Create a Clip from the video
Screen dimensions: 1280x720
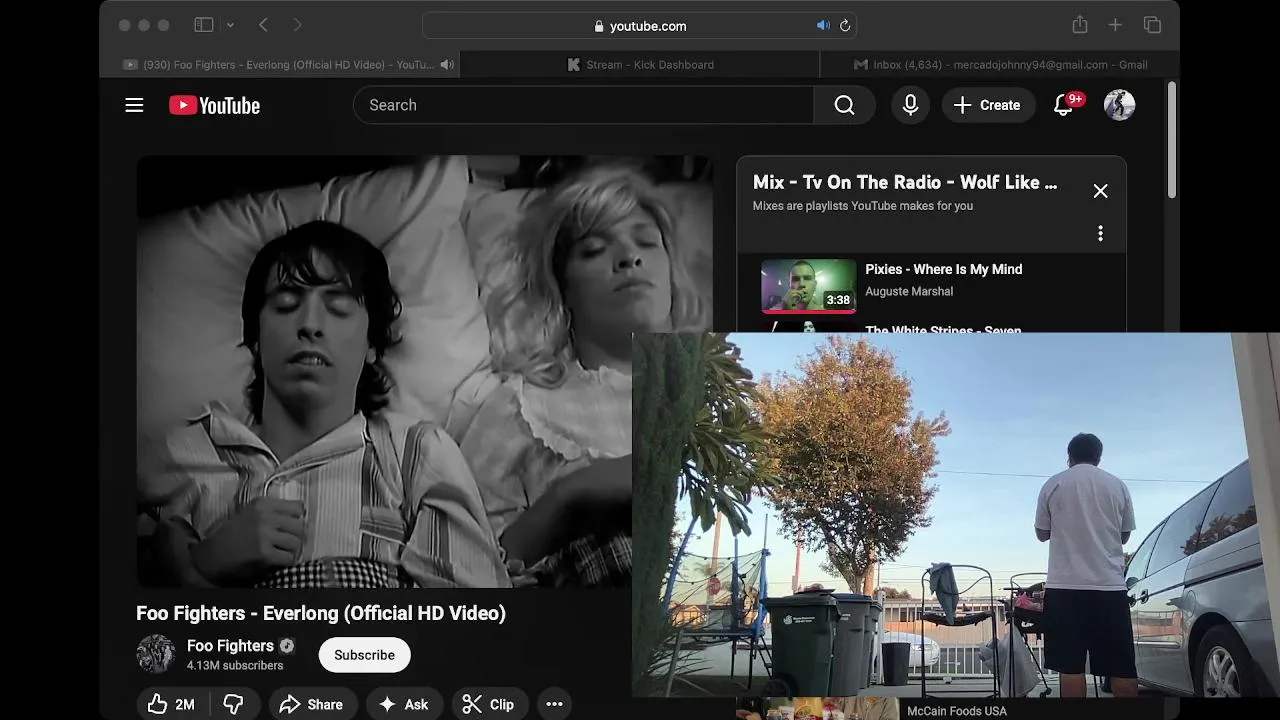pos(489,704)
